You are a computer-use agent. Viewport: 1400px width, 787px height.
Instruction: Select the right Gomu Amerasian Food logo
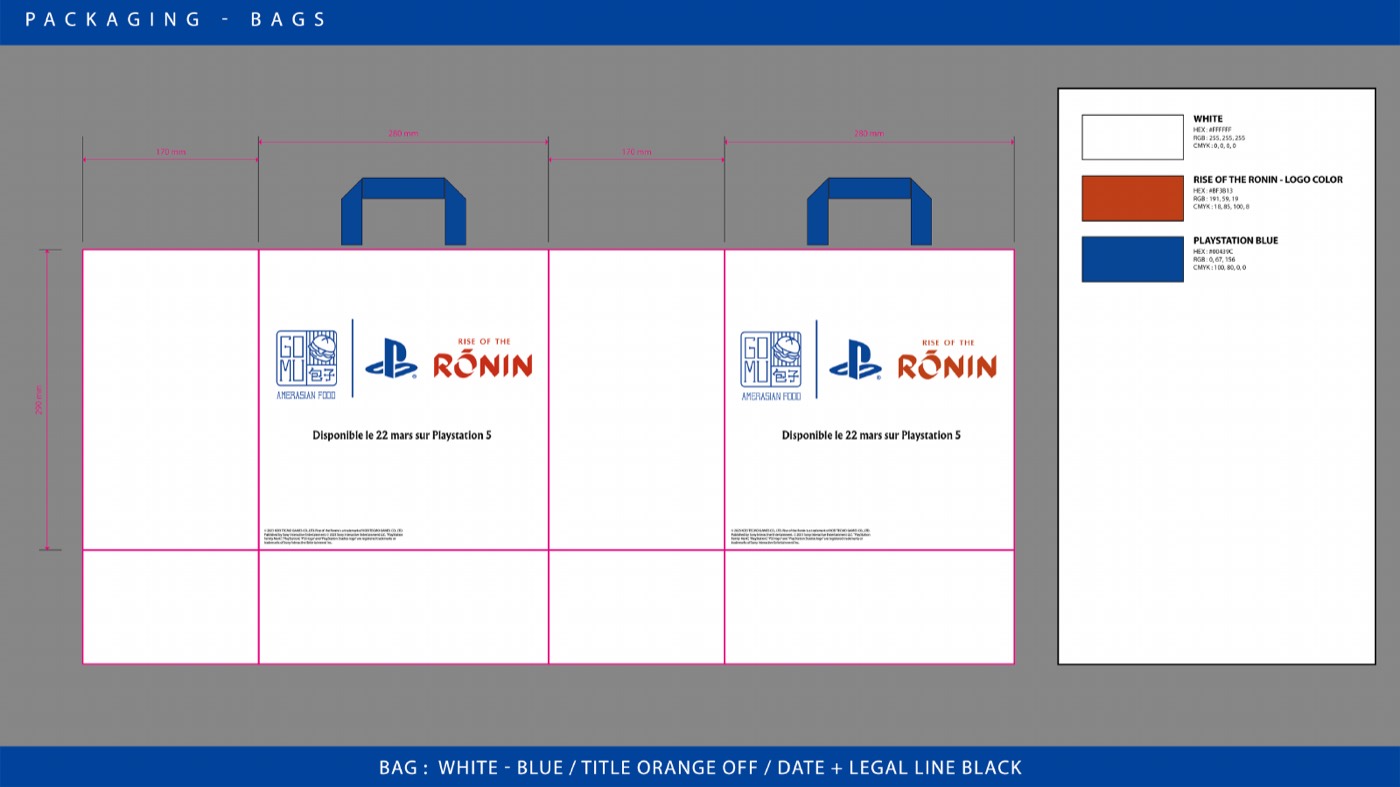click(771, 365)
